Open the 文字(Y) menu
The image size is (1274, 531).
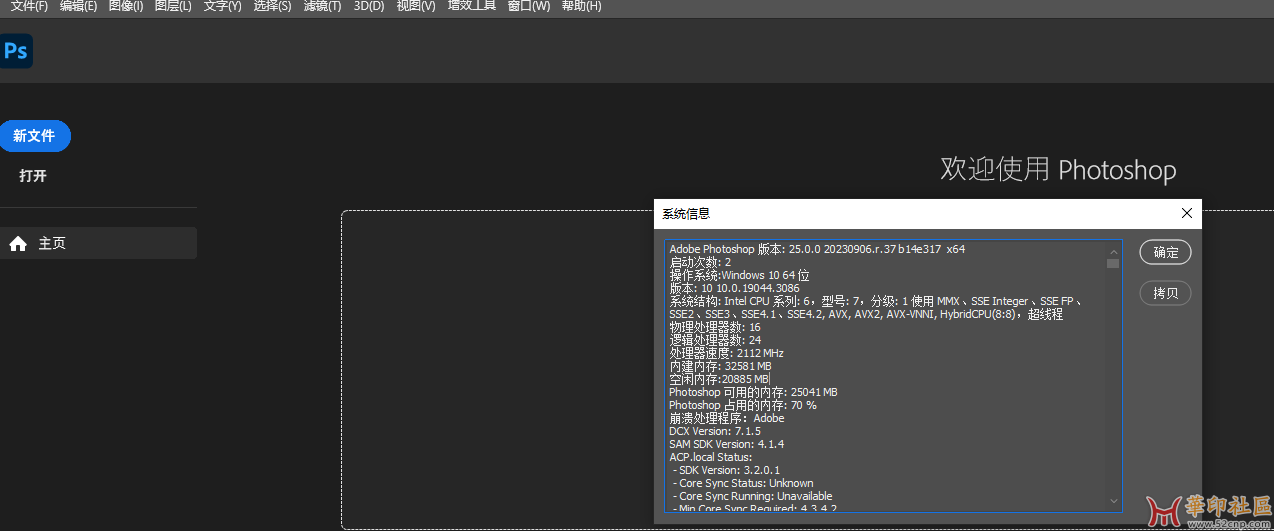coord(222,6)
